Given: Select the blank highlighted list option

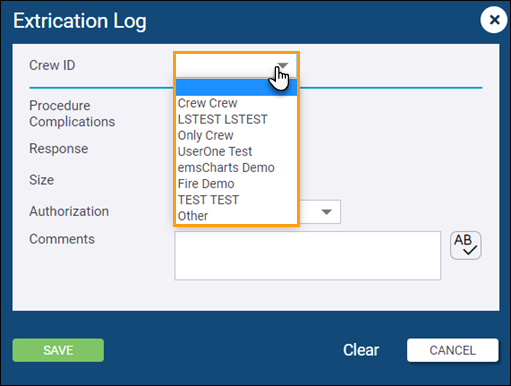Looking at the screenshot, I should point(236,87).
